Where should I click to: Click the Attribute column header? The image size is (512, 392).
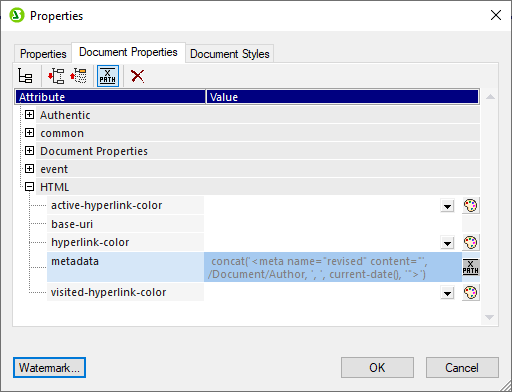click(x=110, y=97)
